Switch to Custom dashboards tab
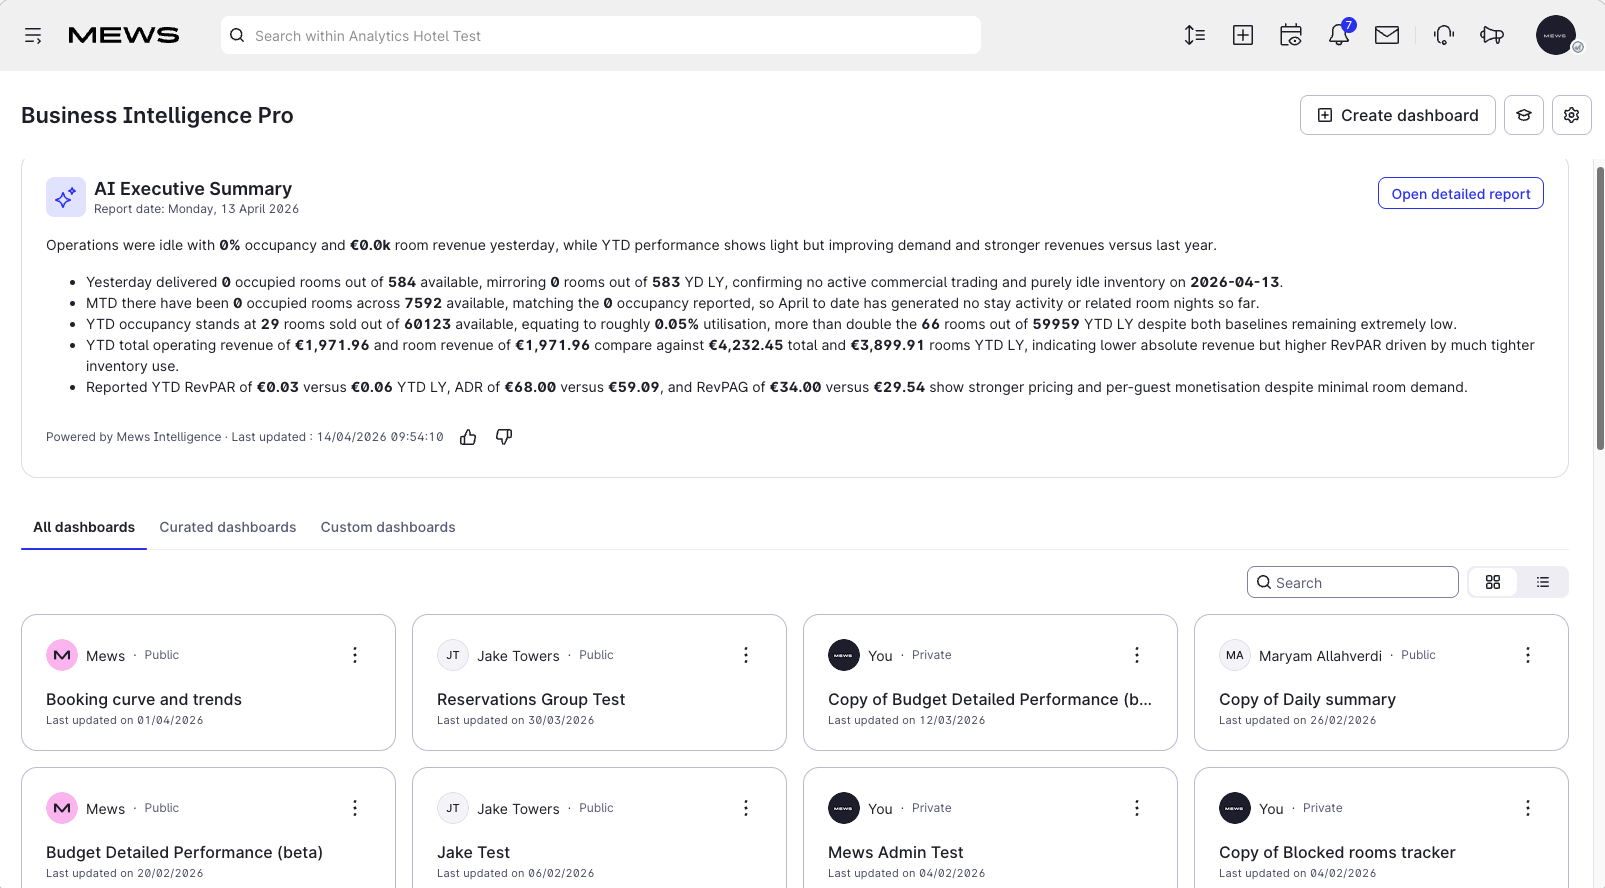 pos(388,527)
